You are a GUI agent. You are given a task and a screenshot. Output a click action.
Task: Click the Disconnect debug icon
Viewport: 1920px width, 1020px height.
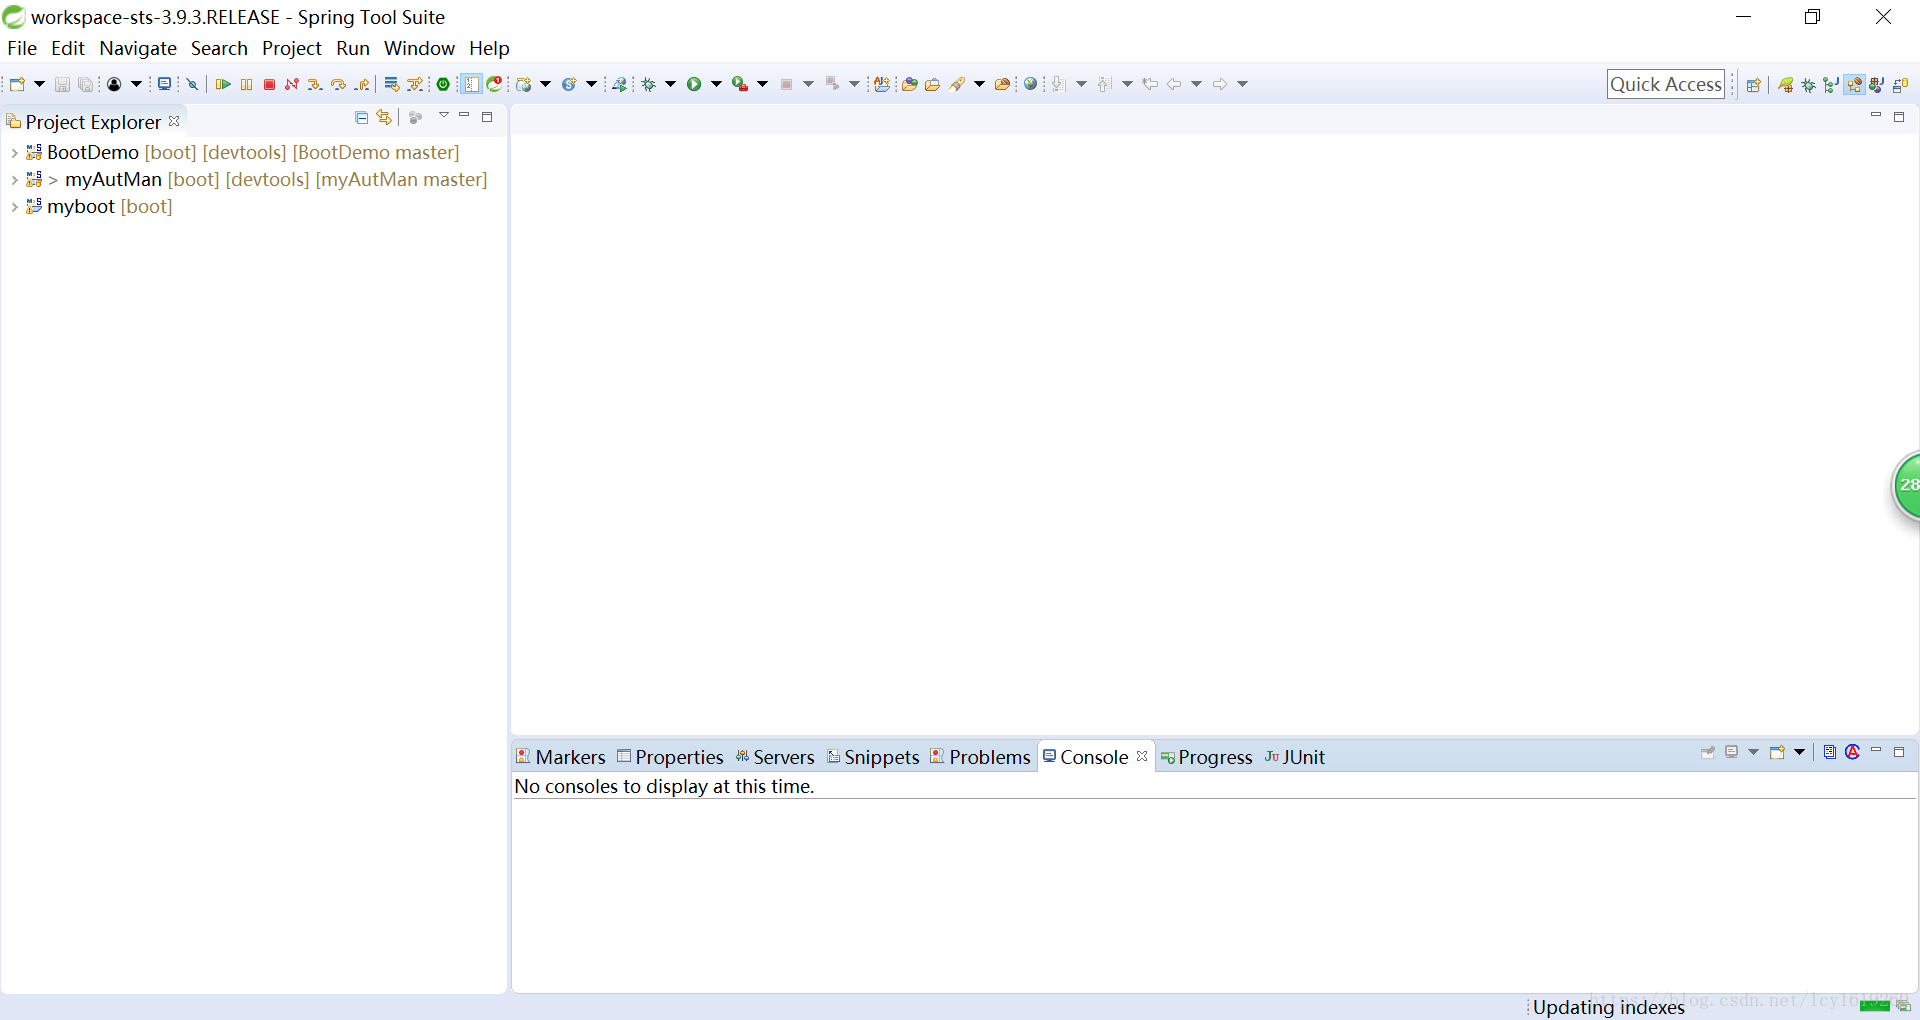coord(292,84)
